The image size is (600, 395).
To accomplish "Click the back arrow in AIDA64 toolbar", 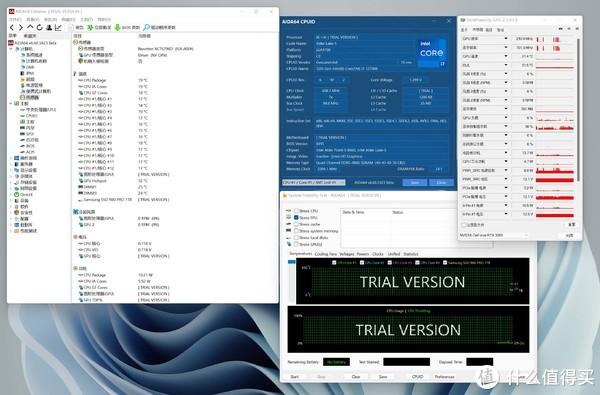I will (x=12, y=28).
